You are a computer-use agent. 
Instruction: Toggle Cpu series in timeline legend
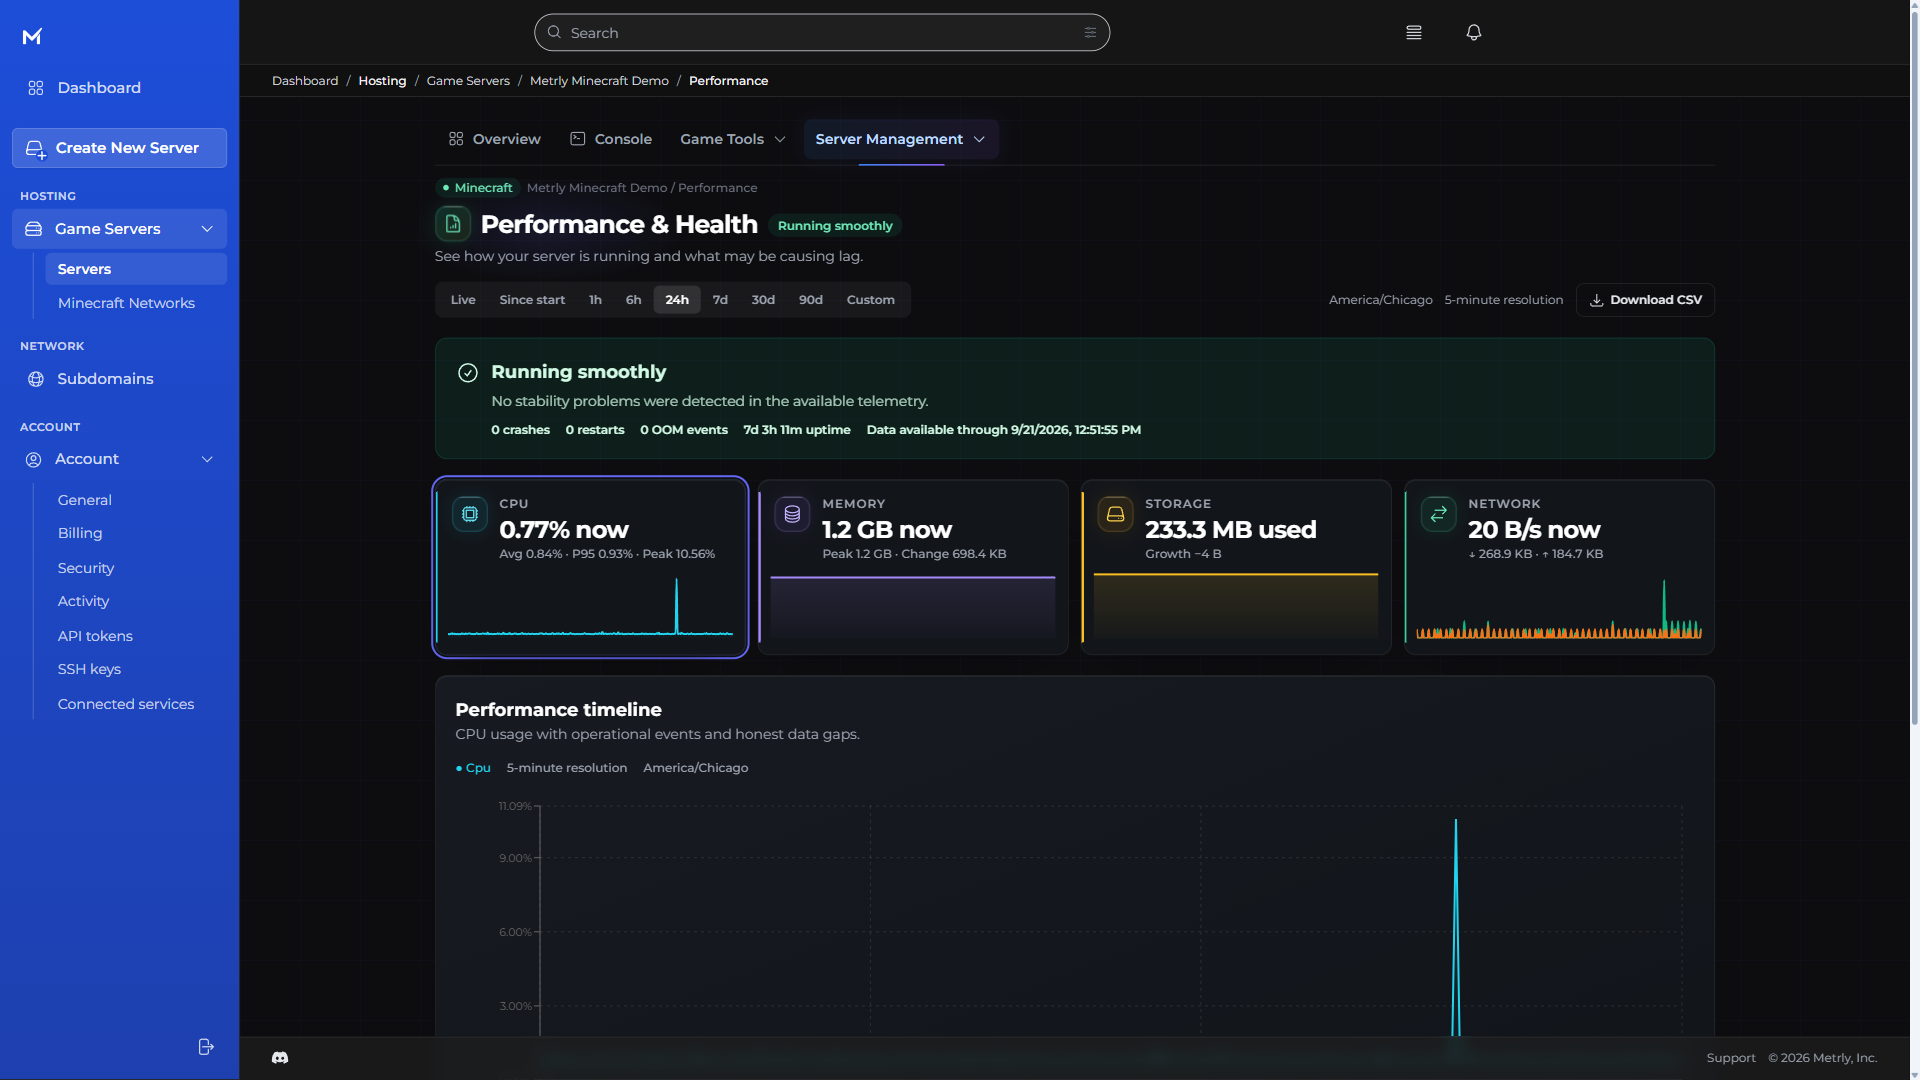[473, 768]
